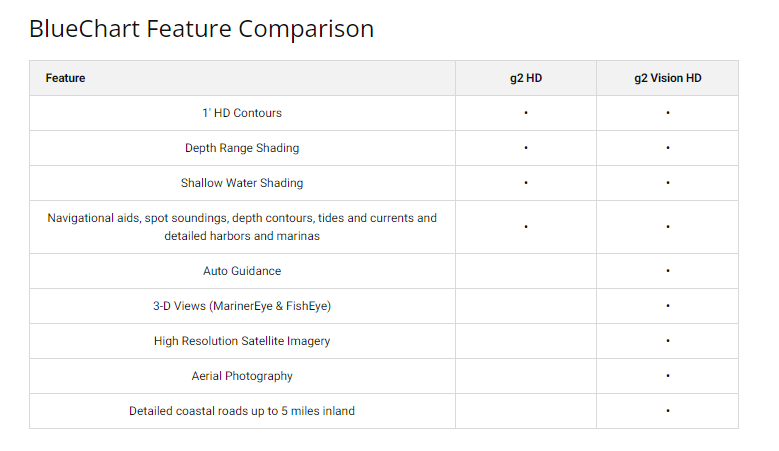This screenshot has width=779, height=451.
Task: Click the g2 HD dot for Shallow Water Shading
Action: (526, 183)
